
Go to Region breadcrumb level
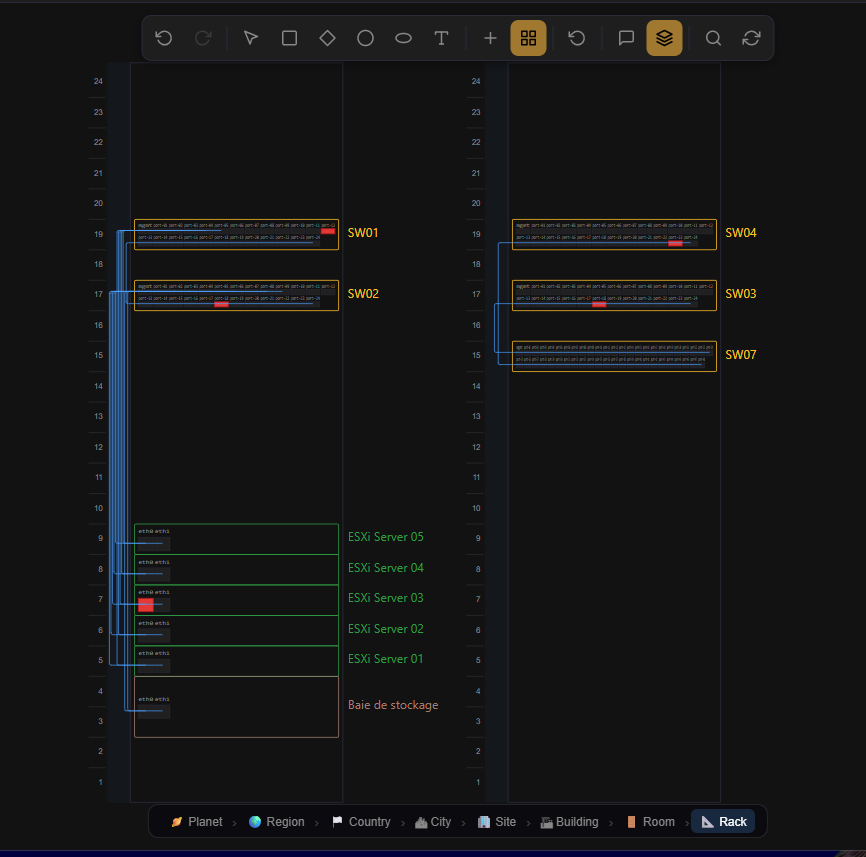277,822
